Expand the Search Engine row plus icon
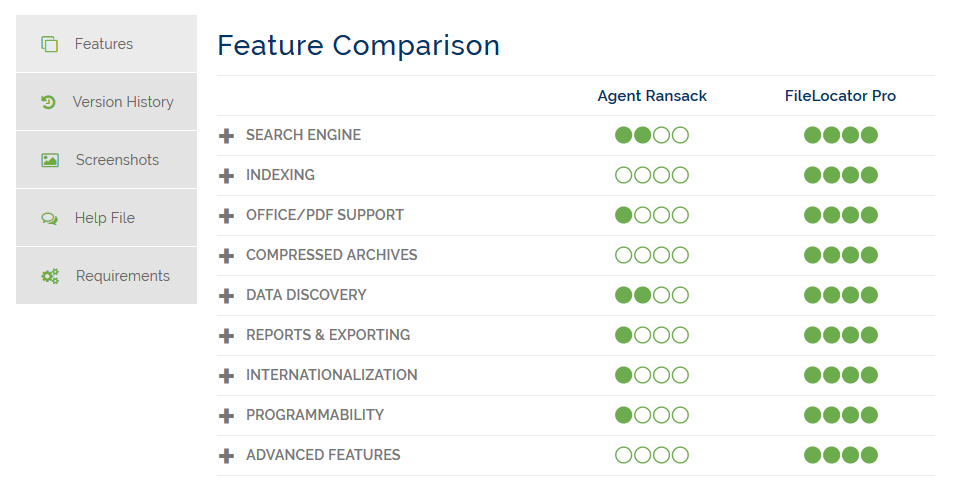976x502 pixels. tap(227, 136)
